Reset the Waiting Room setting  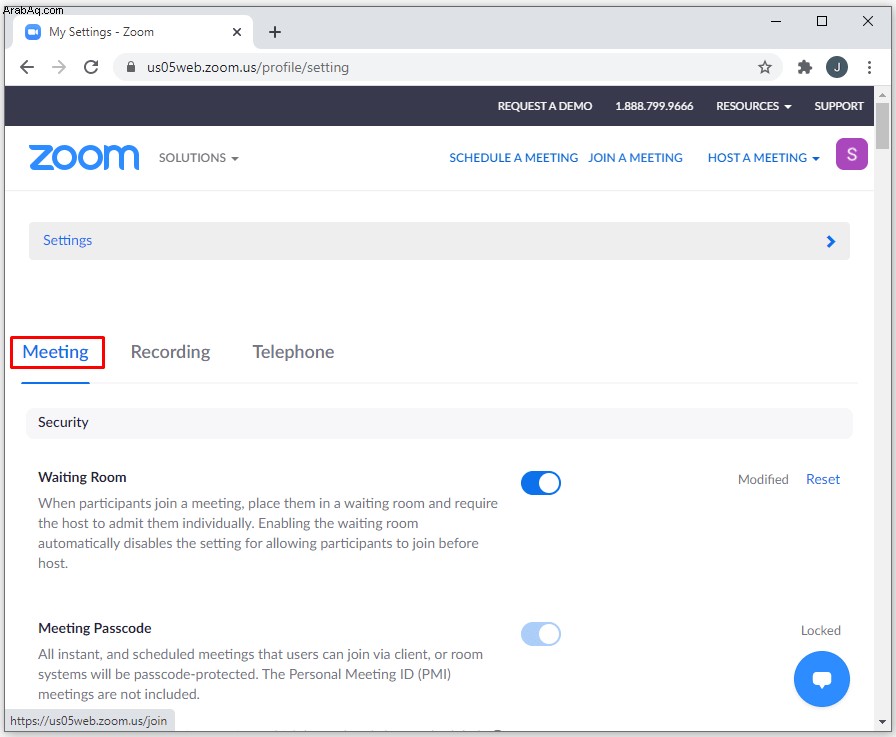[822, 479]
